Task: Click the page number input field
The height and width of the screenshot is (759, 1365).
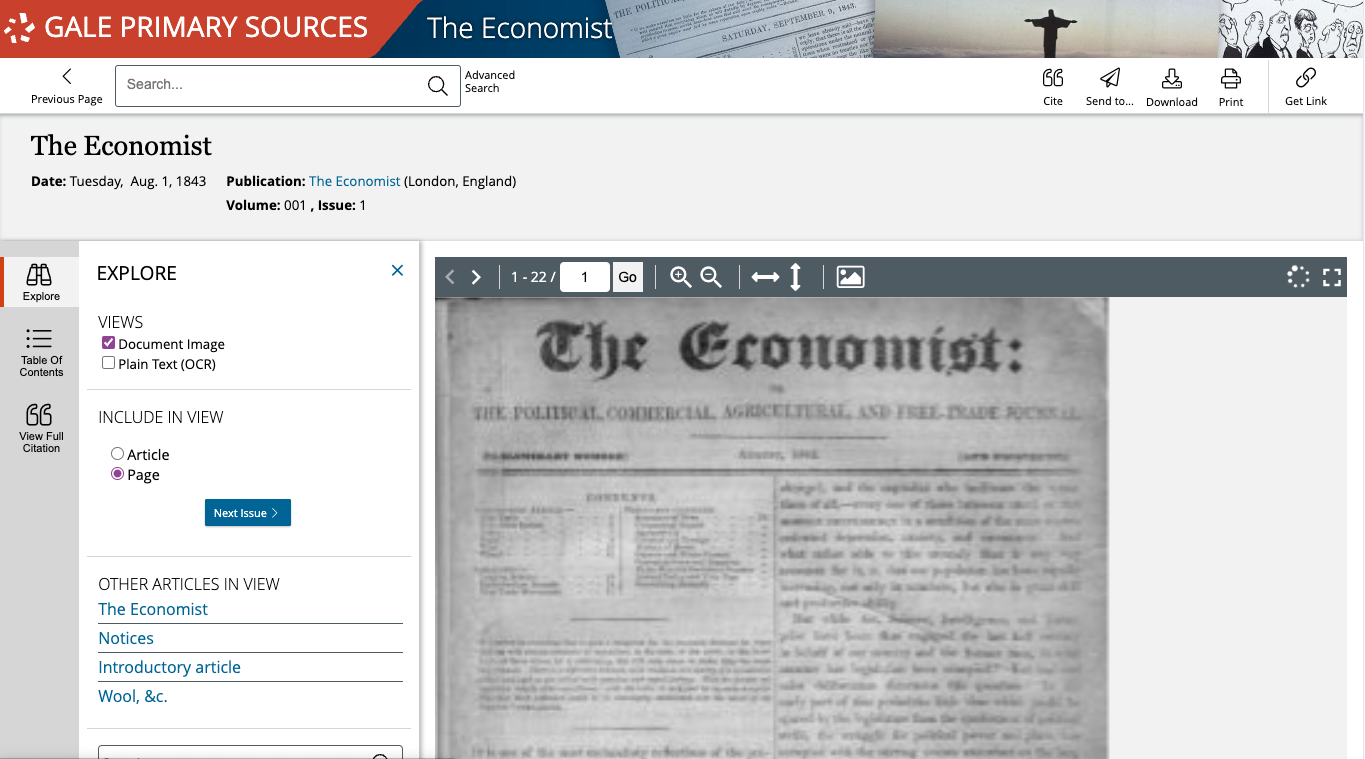Action: tap(585, 277)
